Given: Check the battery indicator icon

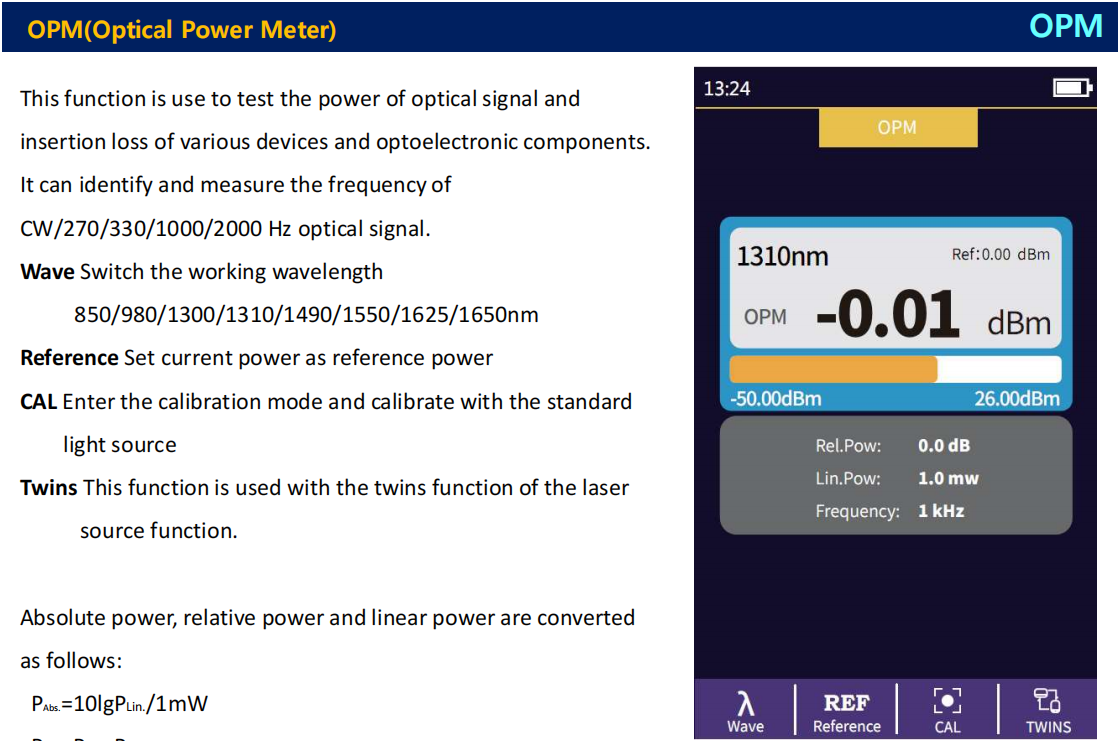Looking at the screenshot, I should [1071, 88].
